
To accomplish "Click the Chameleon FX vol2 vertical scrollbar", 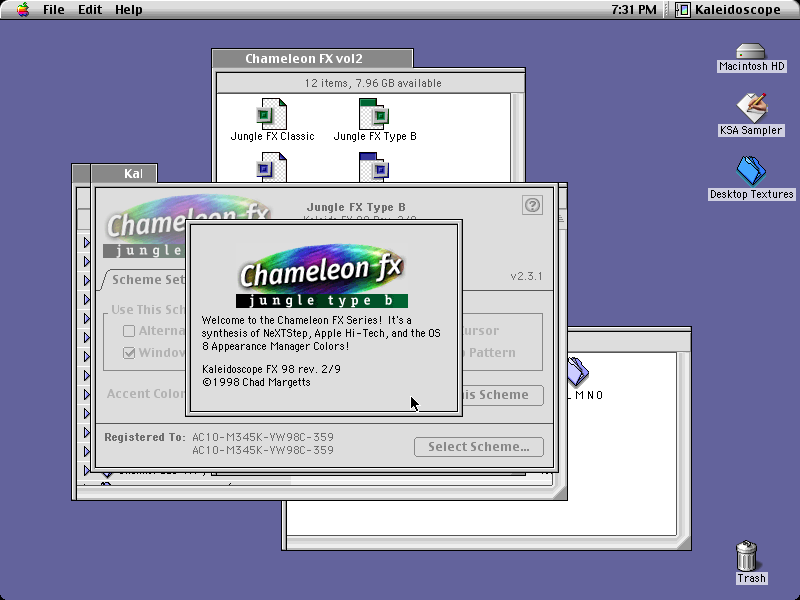I will (517, 137).
